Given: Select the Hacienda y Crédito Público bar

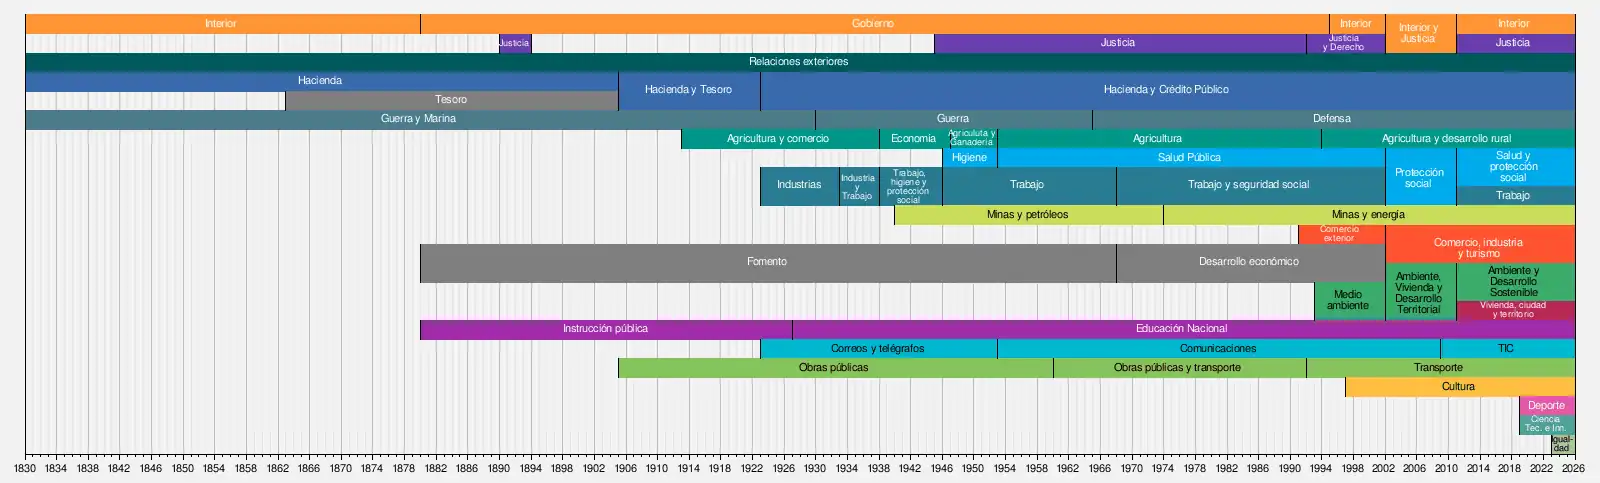Looking at the screenshot, I should pyautogui.click(x=1166, y=90).
